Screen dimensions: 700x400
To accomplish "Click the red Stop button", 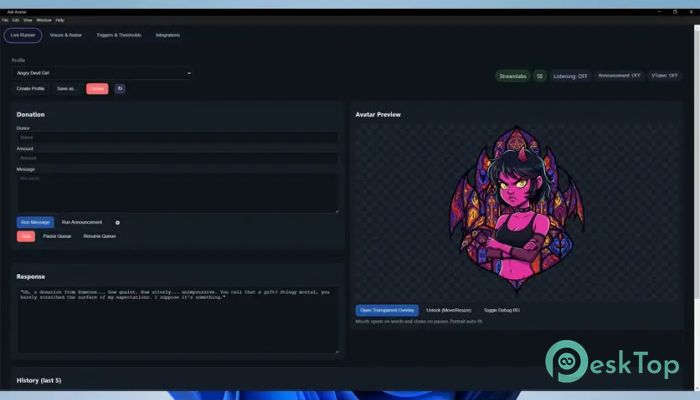I will 26,236.
